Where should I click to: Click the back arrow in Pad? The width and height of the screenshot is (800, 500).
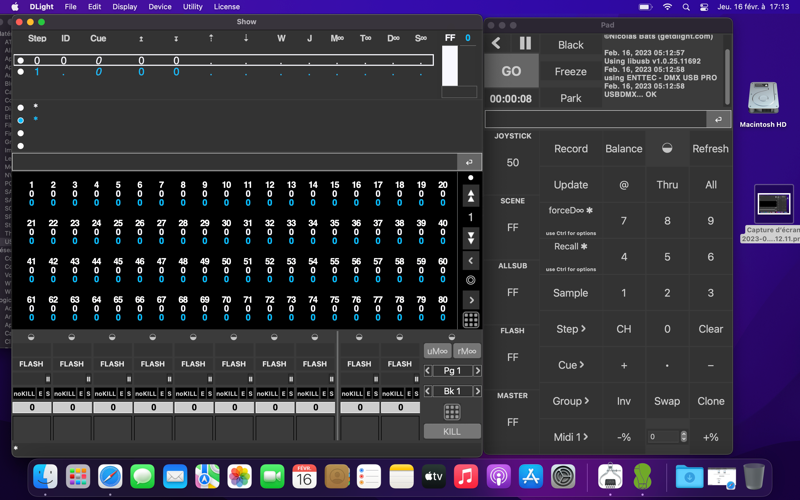coord(497,44)
